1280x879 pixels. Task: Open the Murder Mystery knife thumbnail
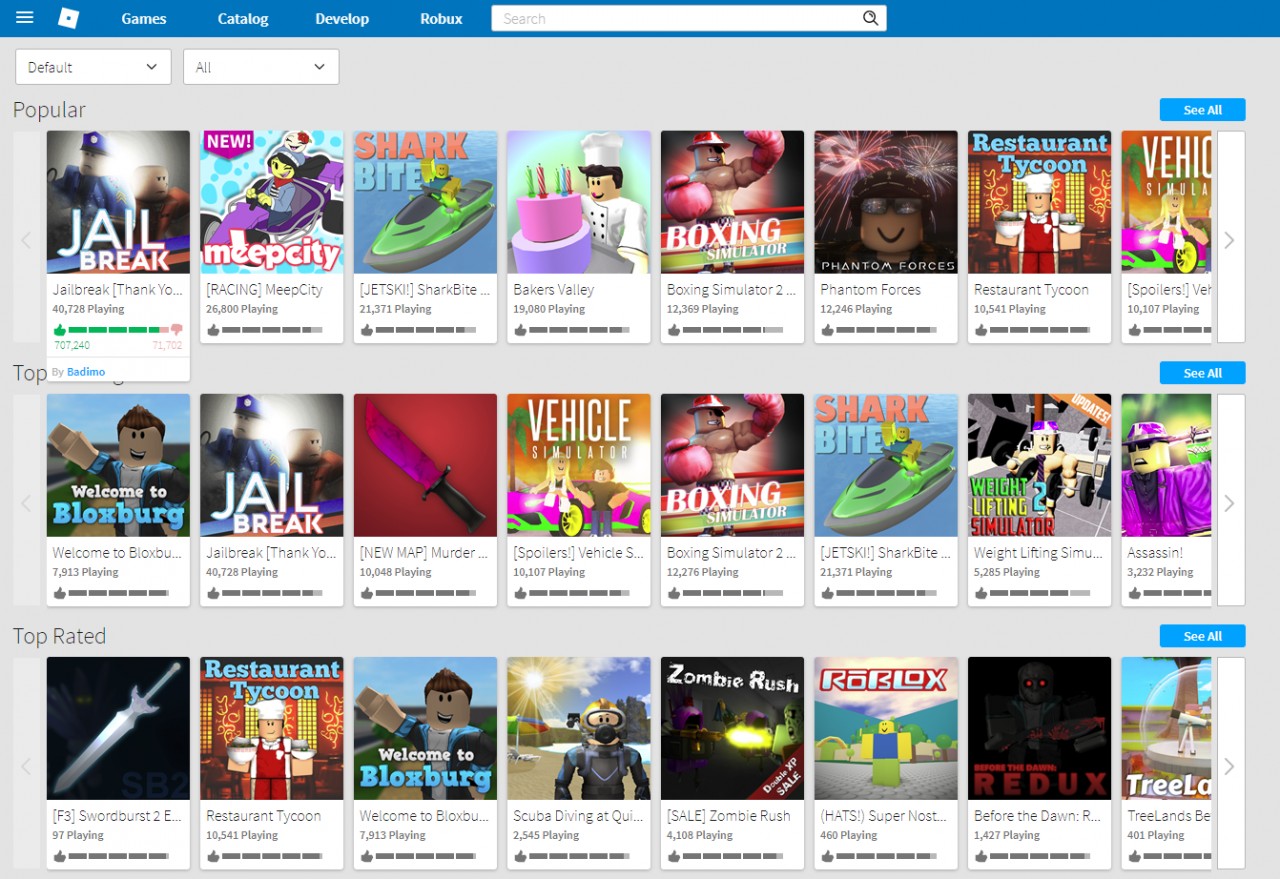coord(425,465)
